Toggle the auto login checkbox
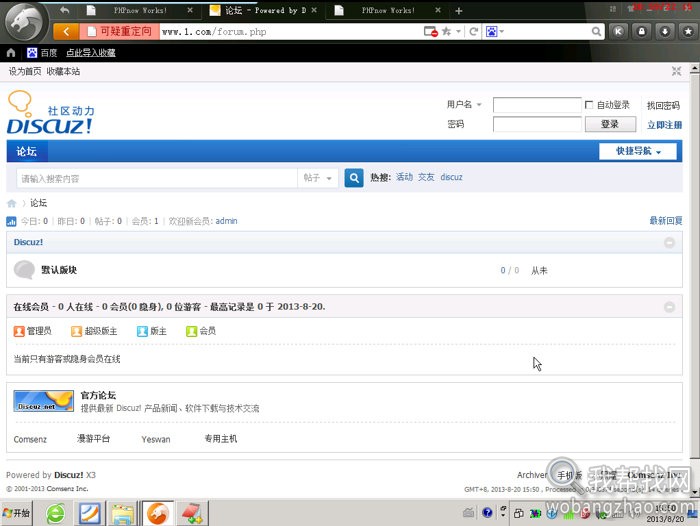The height and width of the screenshot is (526, 700). pyautogui.click(x=589, y=105)
